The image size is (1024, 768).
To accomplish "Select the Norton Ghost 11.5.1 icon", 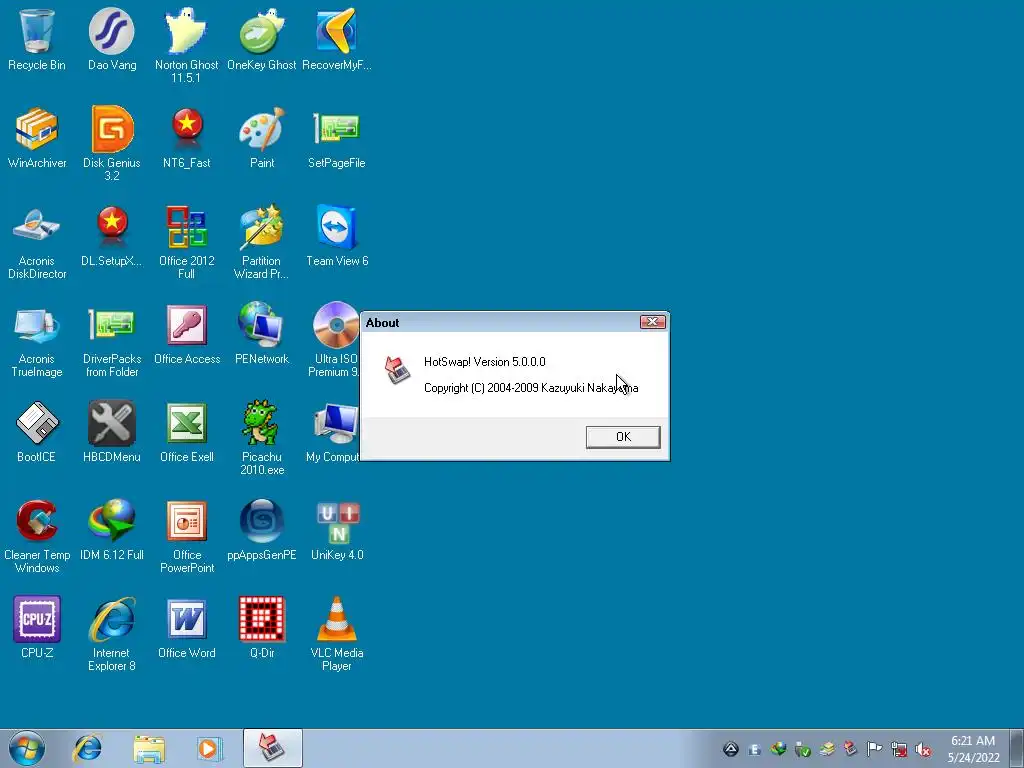I will (x=187, y=45).
